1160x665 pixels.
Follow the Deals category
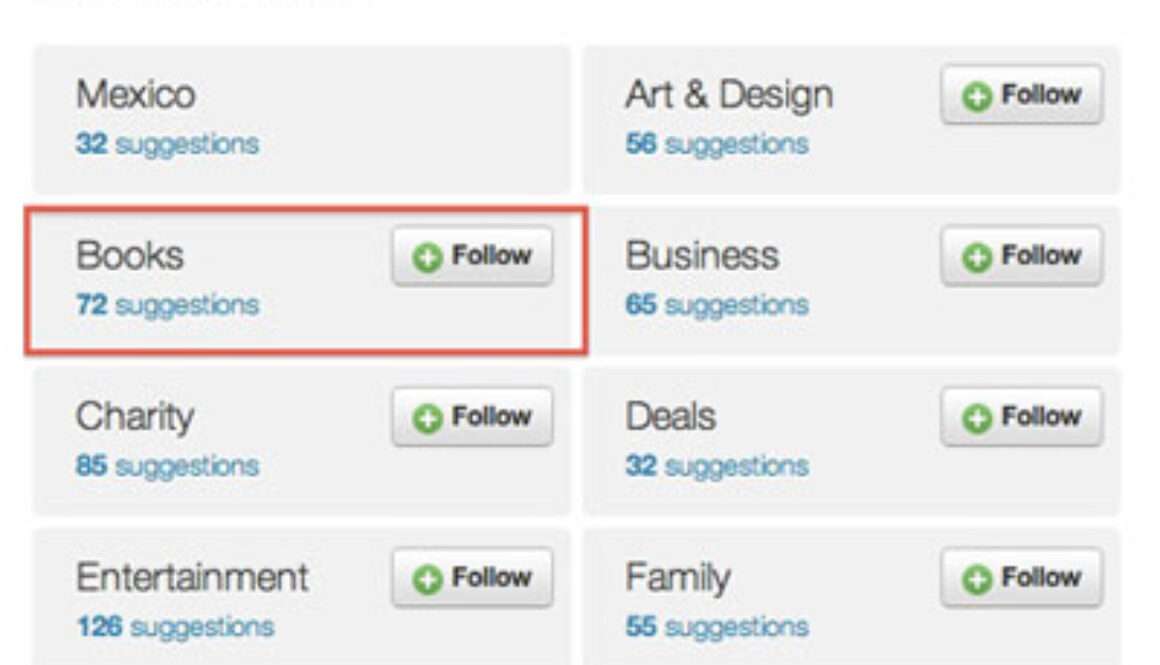[x=1021, y=417]
